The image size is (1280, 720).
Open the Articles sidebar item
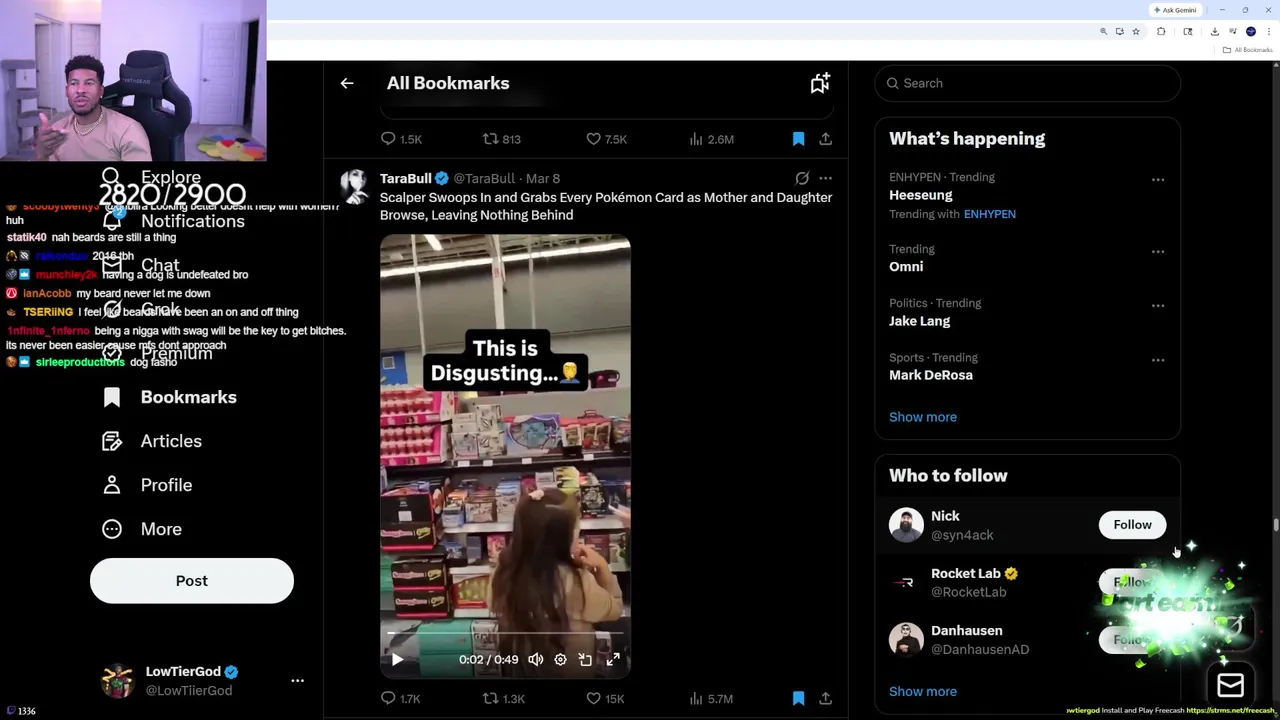152,441
